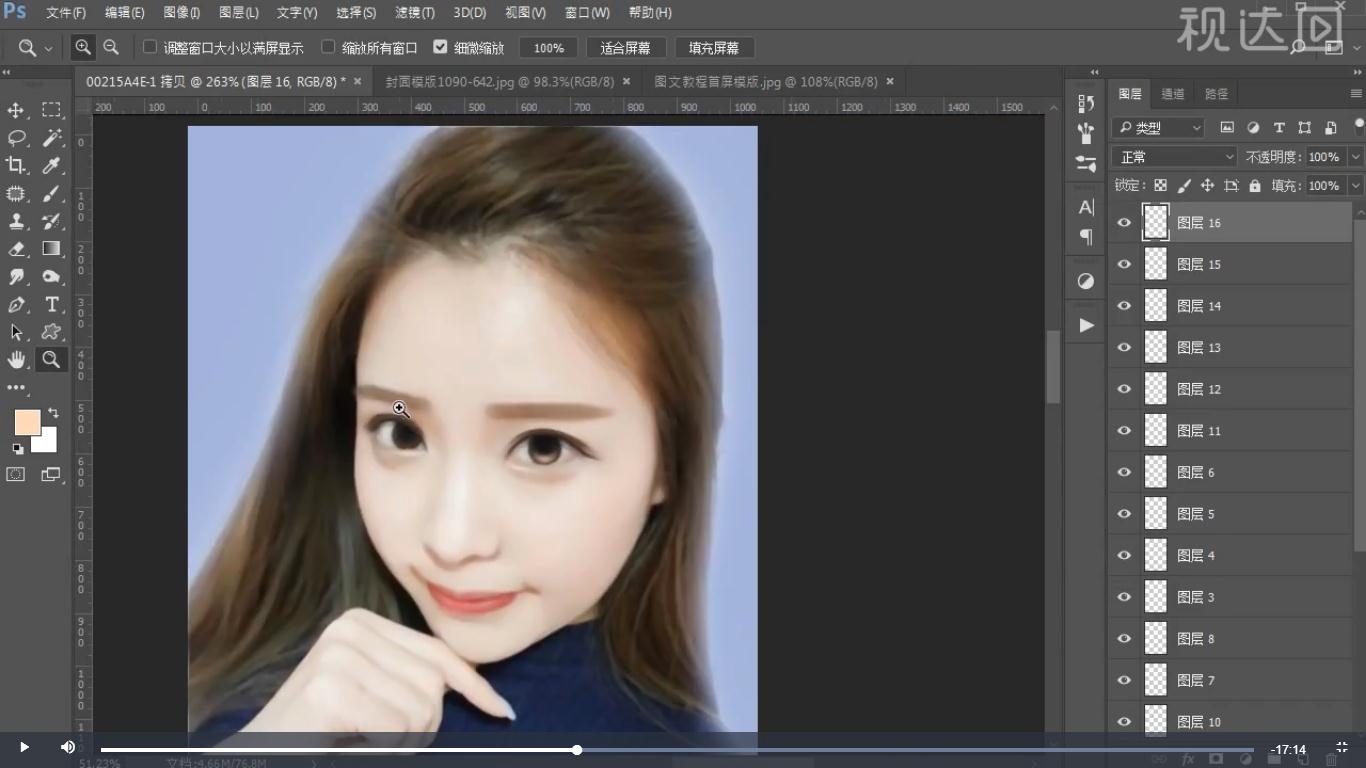The height and width of the screenshot is (768, 1366).
Task: Lock all with padlock icon
Action: click(1255, 186)
